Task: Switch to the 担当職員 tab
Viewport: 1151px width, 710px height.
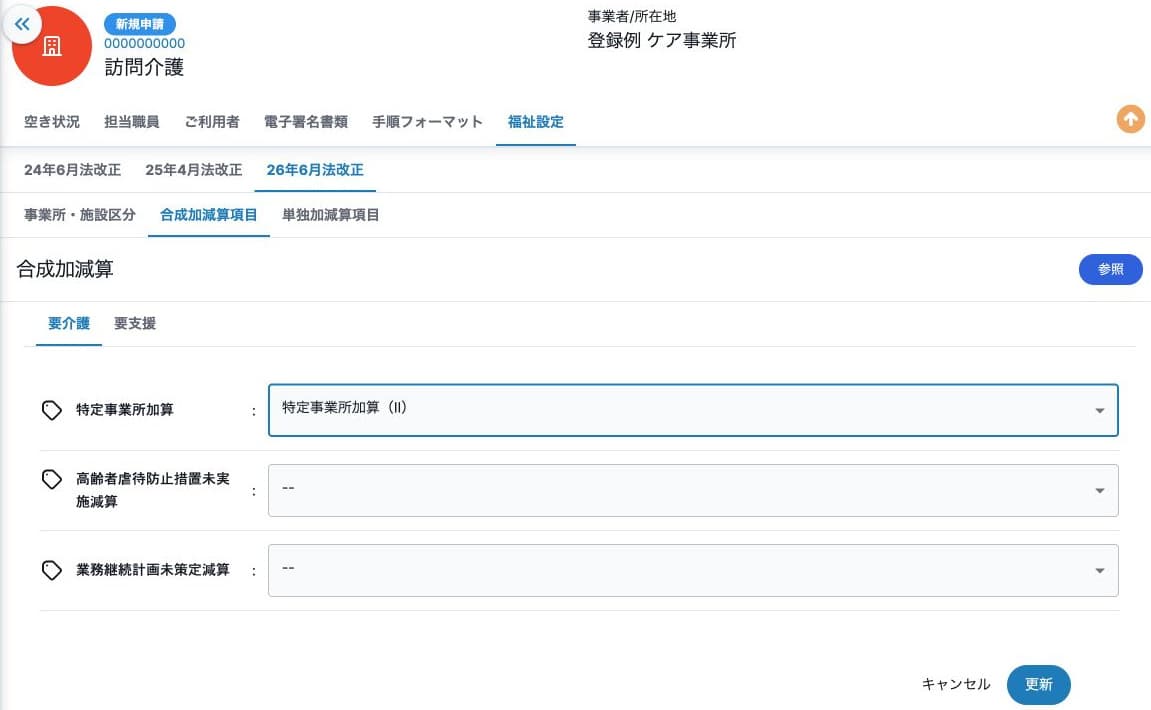Action: pos(131,122)
